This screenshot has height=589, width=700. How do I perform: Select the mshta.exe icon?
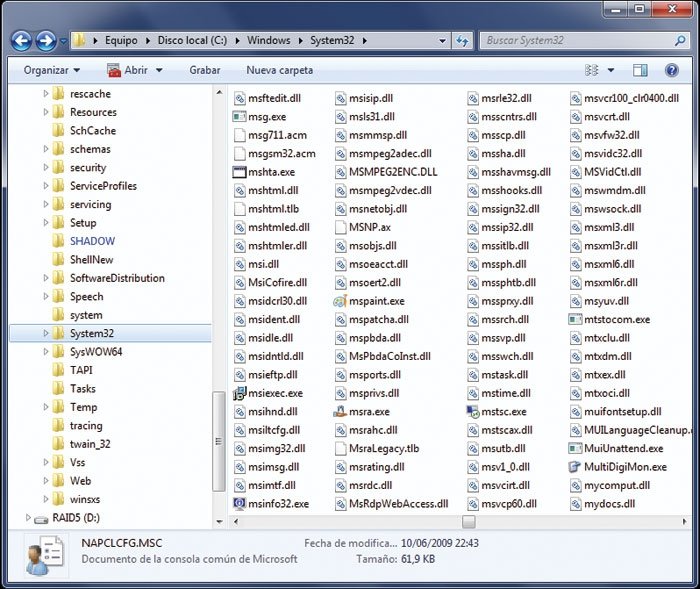(239, 172)
